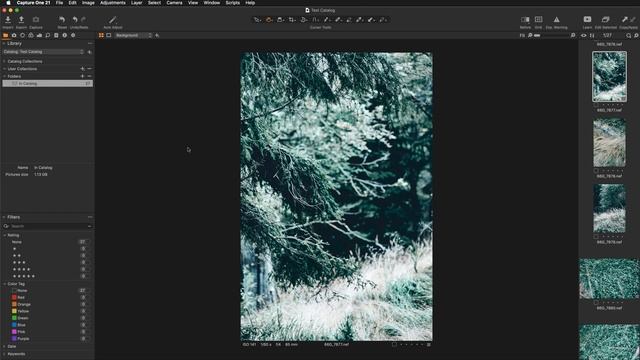Viewport: 640px width, 360px height.
Task: Expand the Date filter group
Action: pyautogui.click(x=4, y=347)
